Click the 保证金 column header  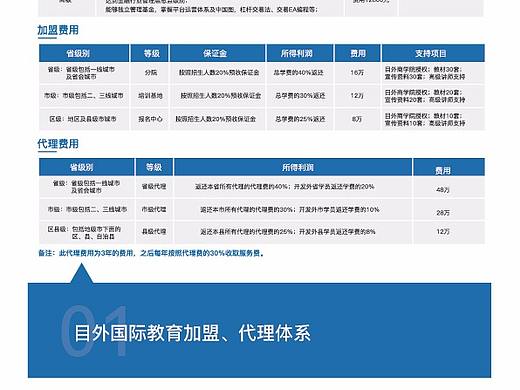click(218, 53)
